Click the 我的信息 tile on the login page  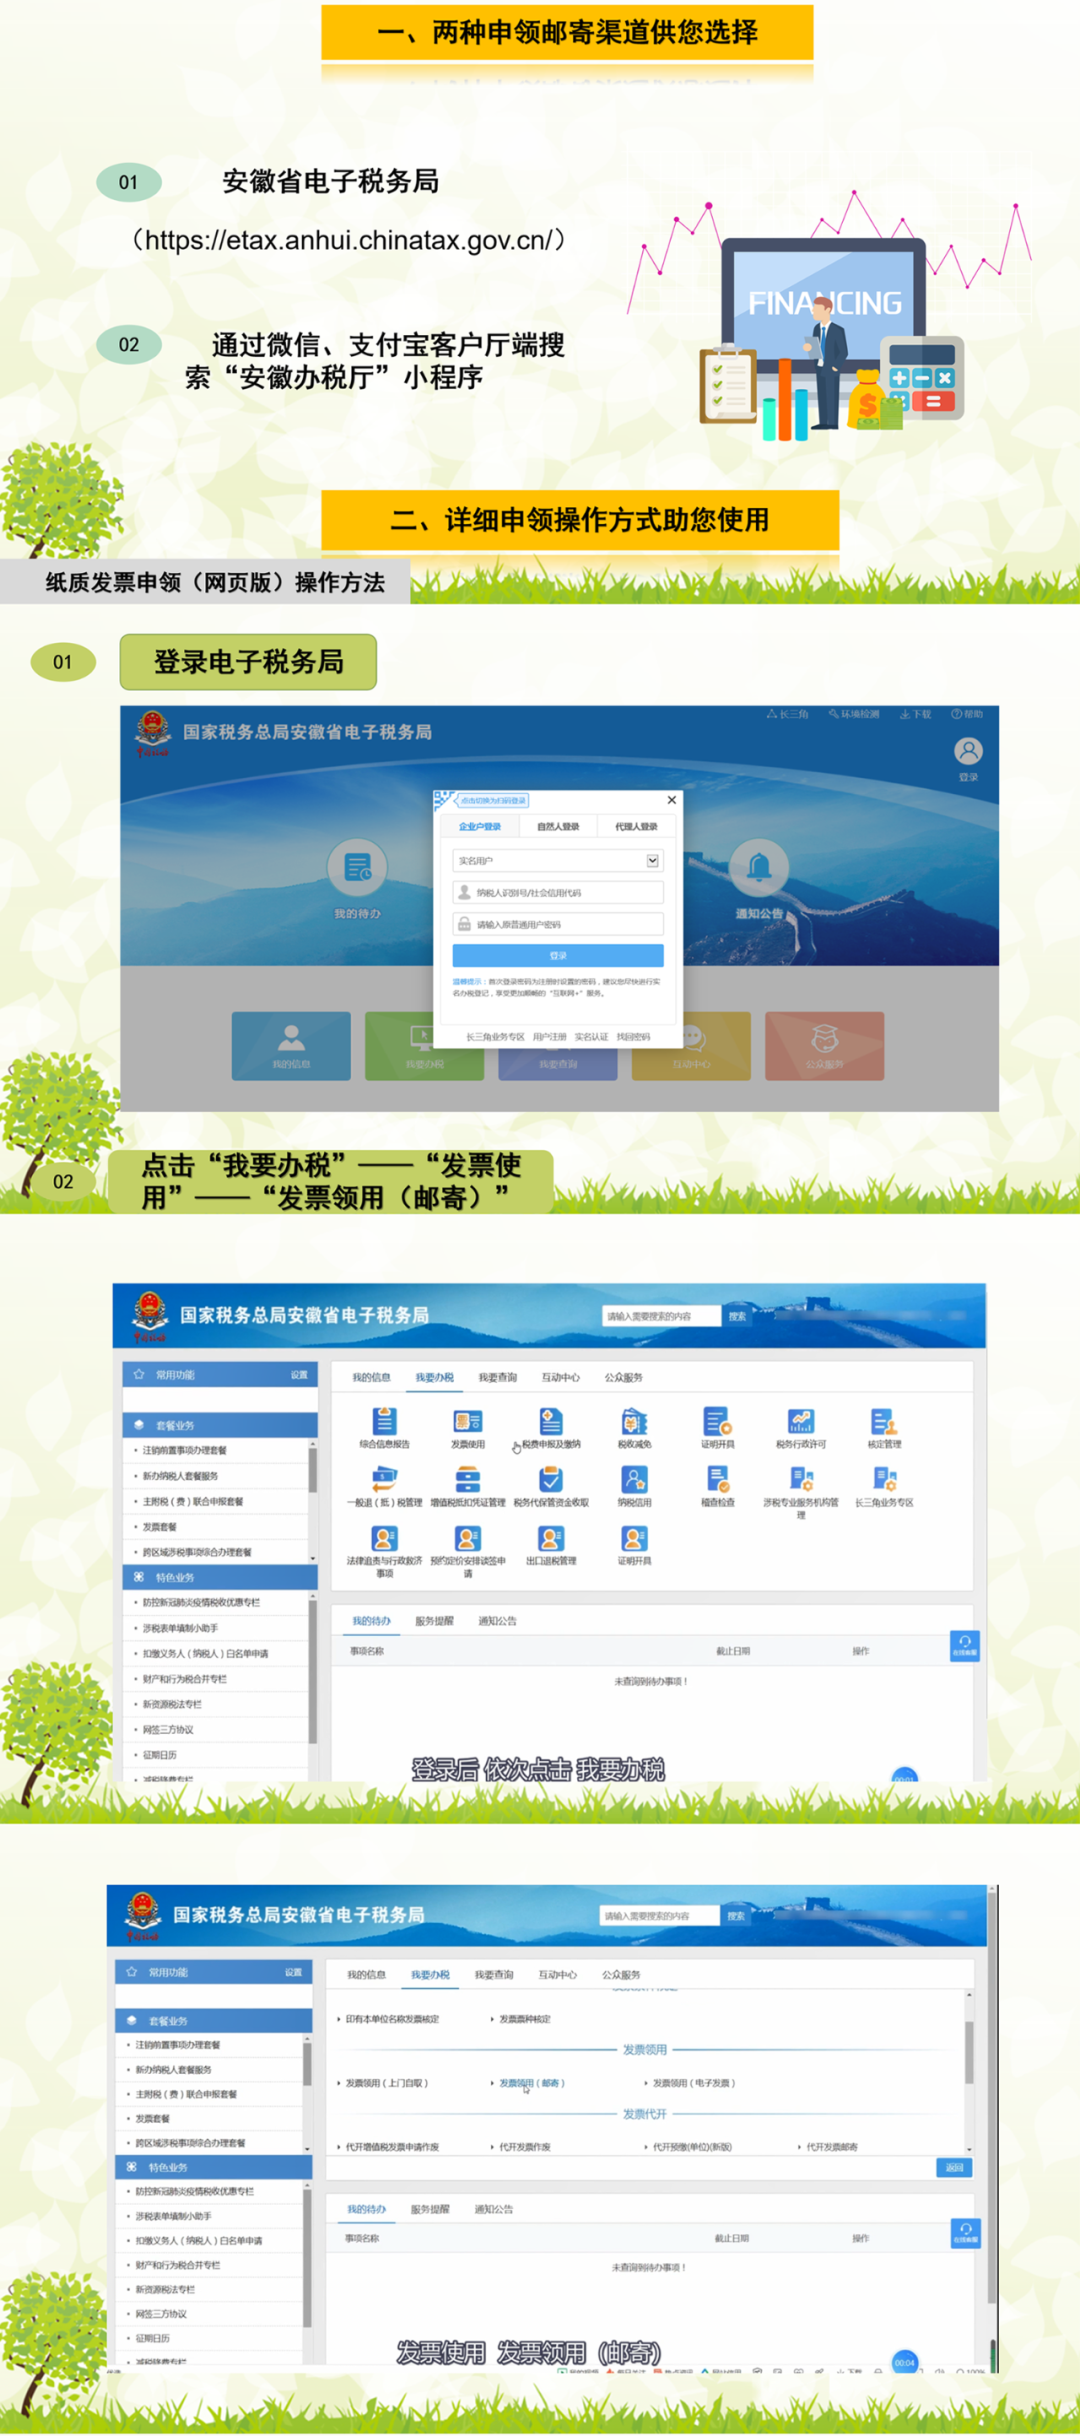pyautogui.click(x=291, y=1046)
